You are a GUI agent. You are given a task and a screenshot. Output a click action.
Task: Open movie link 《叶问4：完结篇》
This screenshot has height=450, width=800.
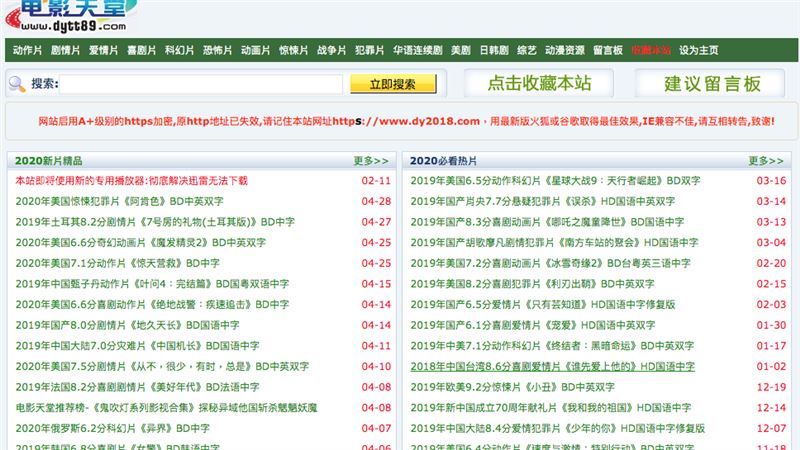pyautogui.click(x=152, y=284)
